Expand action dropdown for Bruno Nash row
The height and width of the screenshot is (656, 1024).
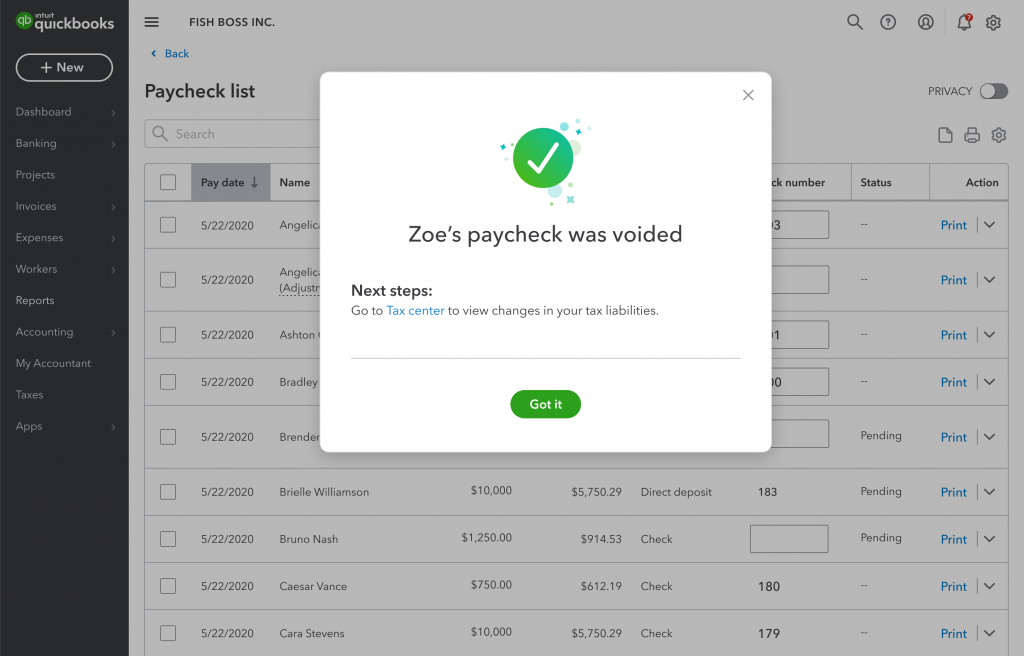pyautogui.click(x=989, y=539)
